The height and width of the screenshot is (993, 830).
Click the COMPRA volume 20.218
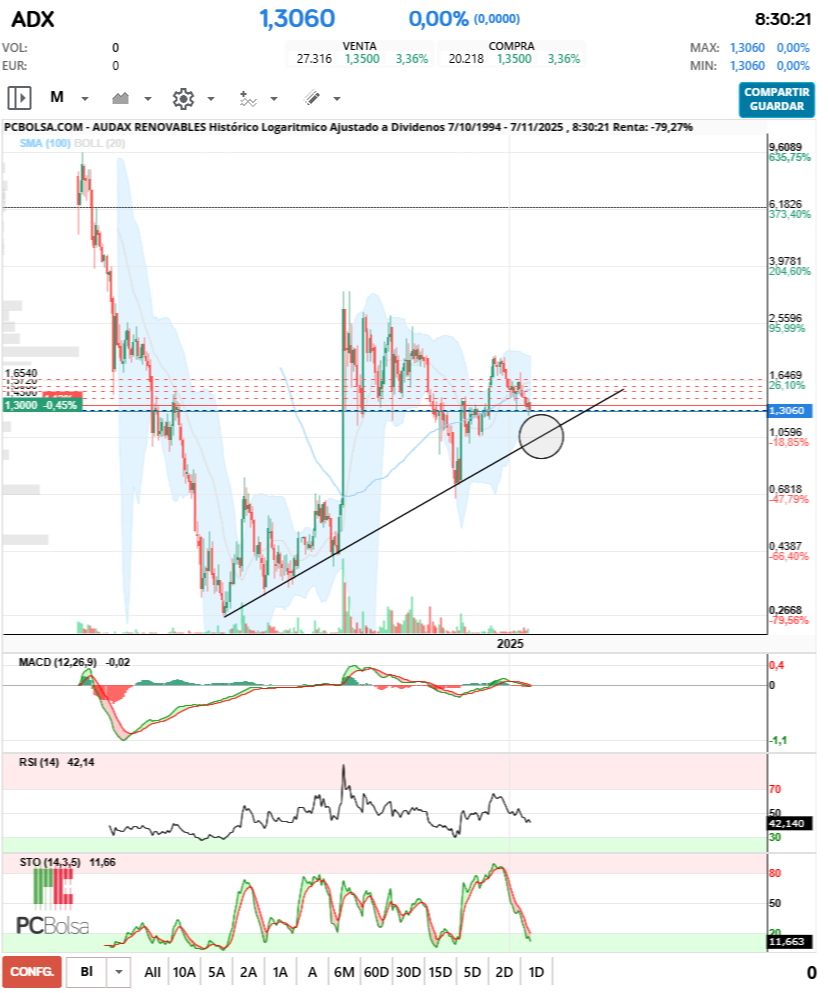point(466,59)
